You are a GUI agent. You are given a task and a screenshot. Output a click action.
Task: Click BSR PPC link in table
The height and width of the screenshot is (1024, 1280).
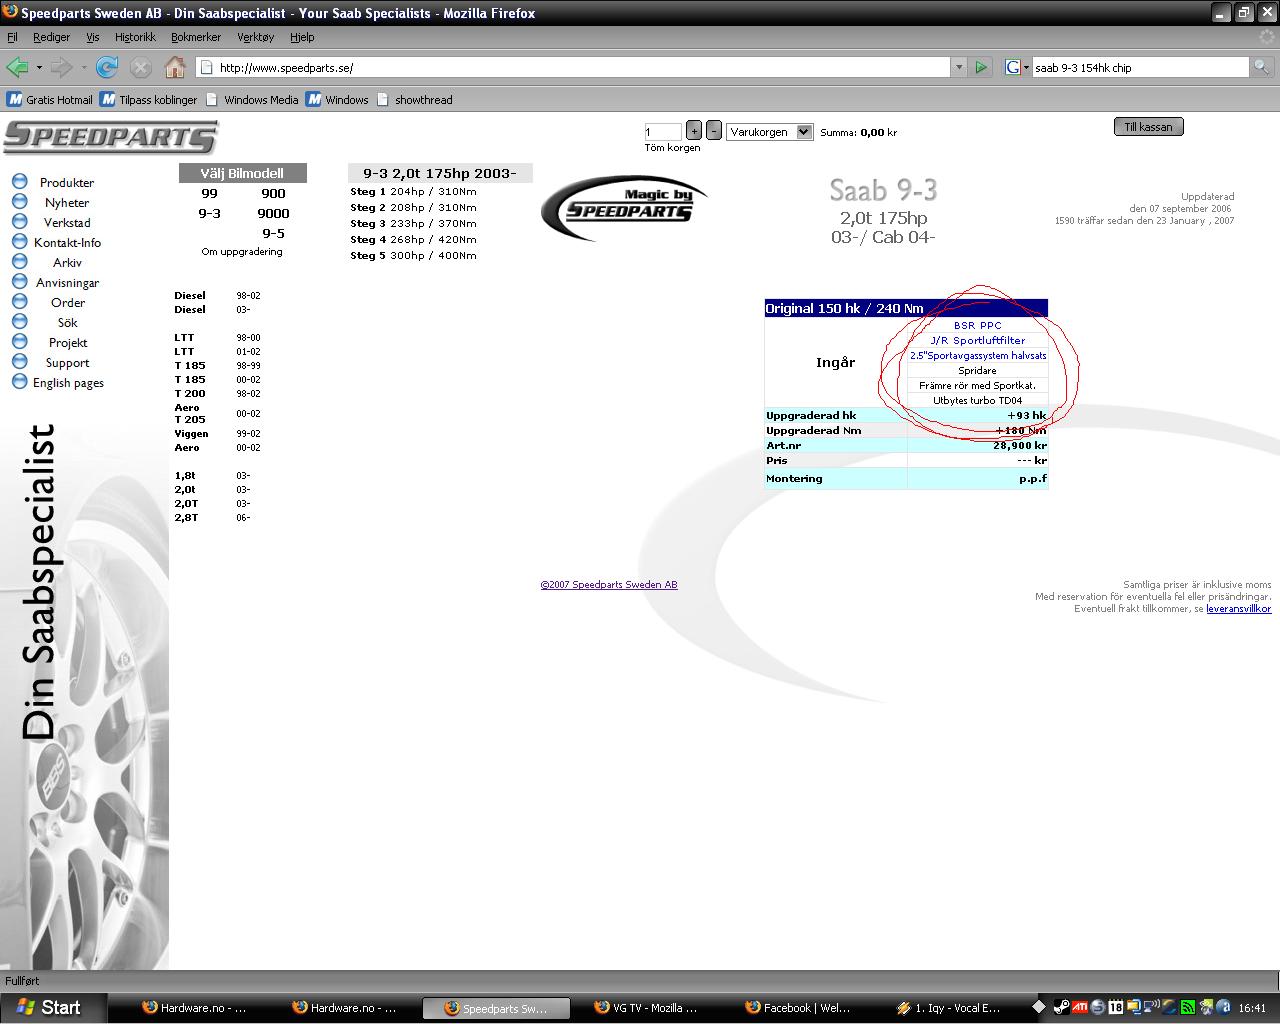click(x=977, y=326)
